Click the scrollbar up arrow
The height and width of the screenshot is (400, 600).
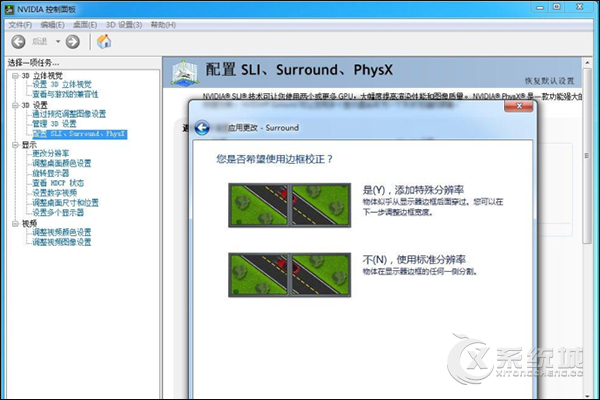[x=587, y=62]
